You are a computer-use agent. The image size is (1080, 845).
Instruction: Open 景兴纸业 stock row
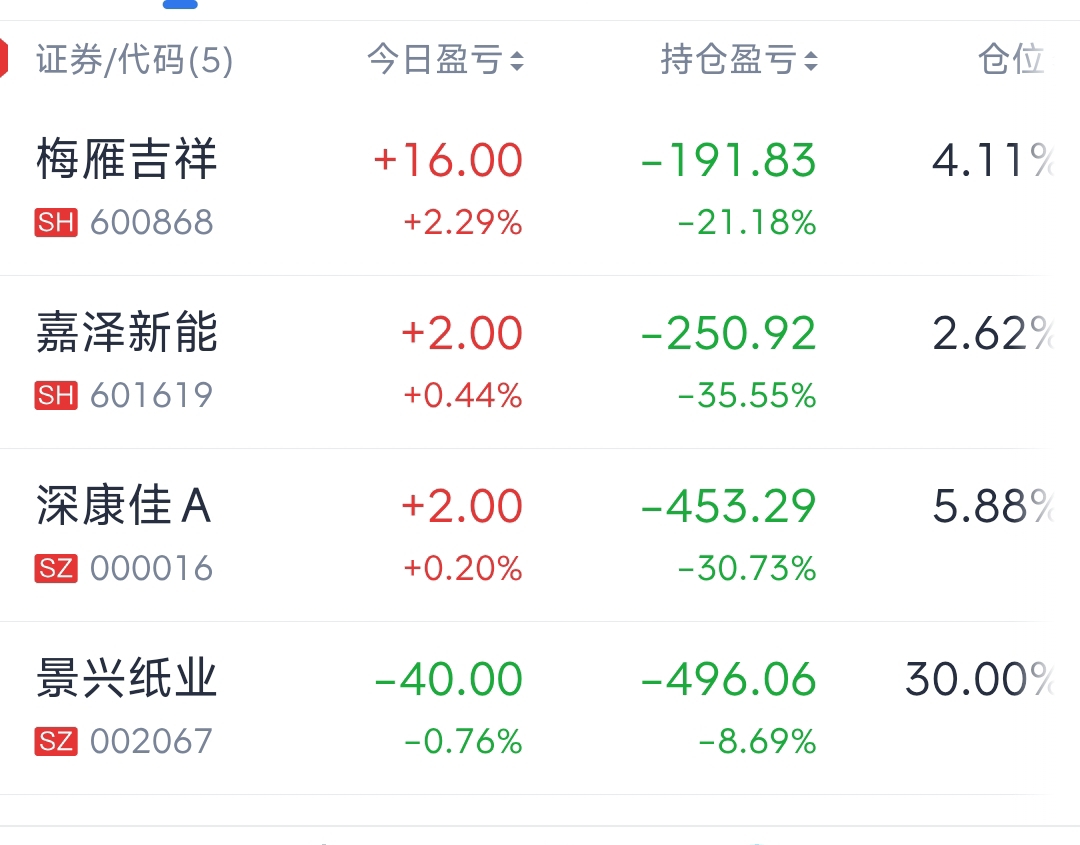126,679
